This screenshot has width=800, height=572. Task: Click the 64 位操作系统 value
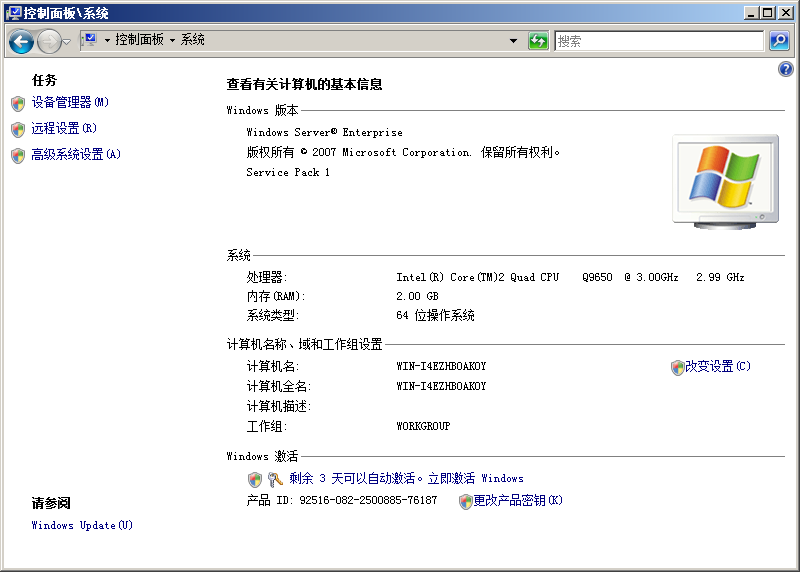(x=435, y=315)
